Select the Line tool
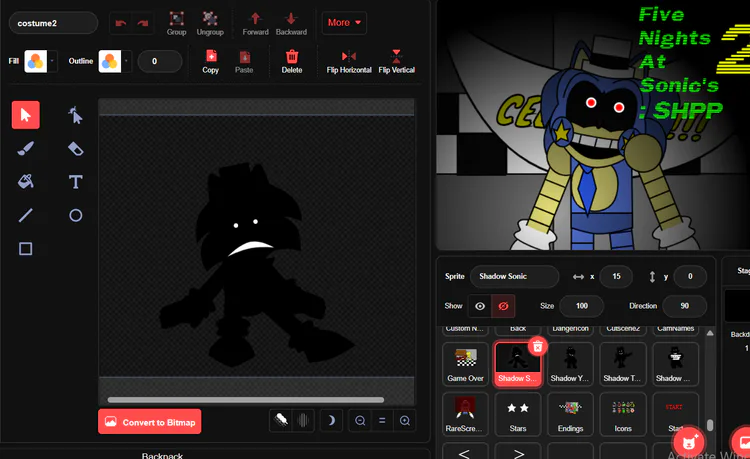The height and width of the screenshot is (459, 750). click(26, 215)
